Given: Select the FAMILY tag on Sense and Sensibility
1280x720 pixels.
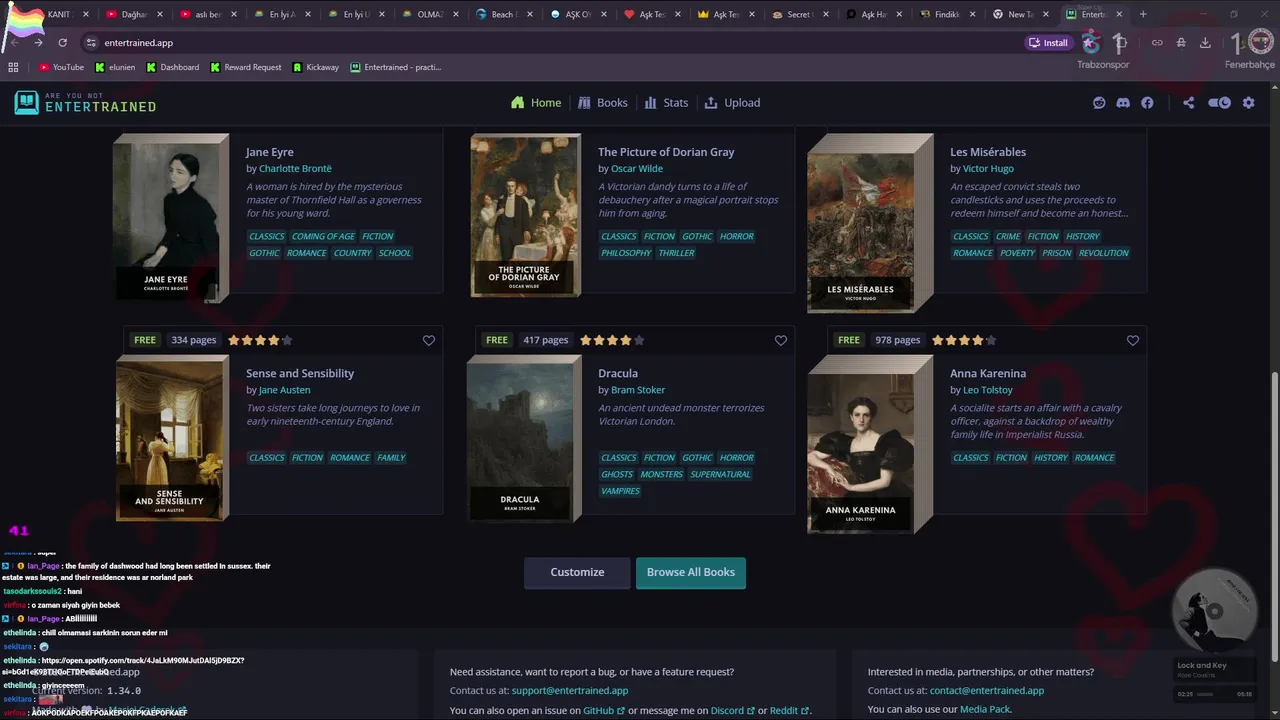Looking at the screenshot, I should tap(391, 458).
